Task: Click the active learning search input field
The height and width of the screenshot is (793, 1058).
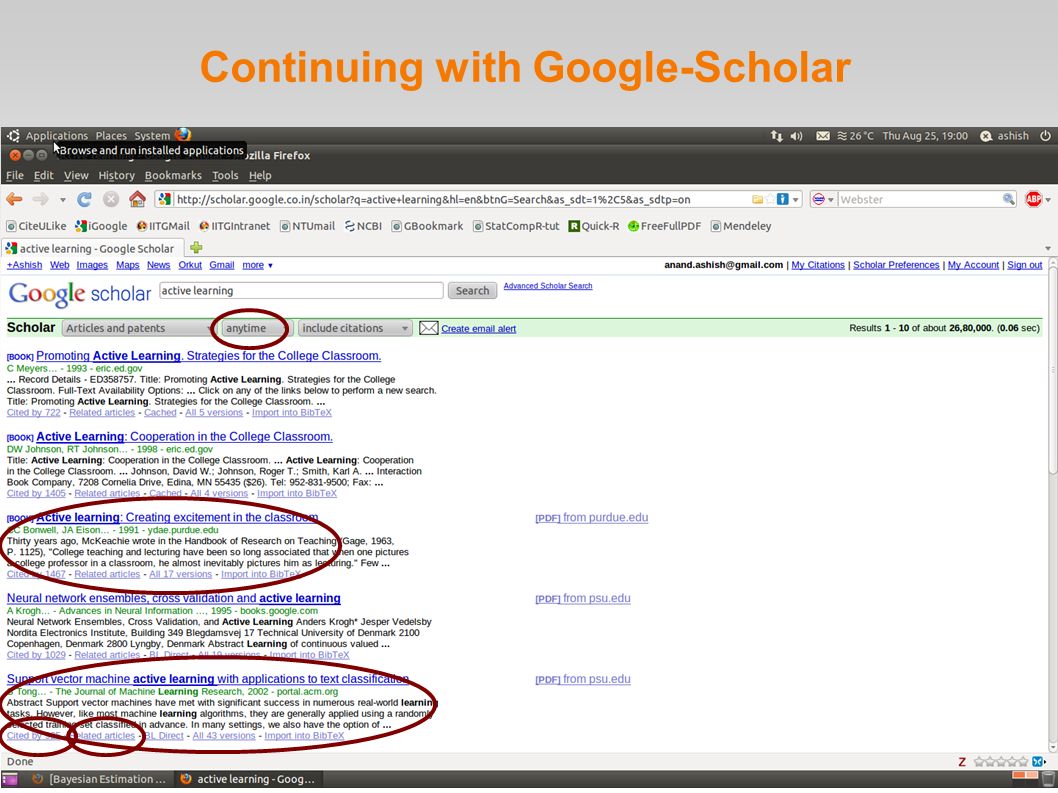Action: 301,291
